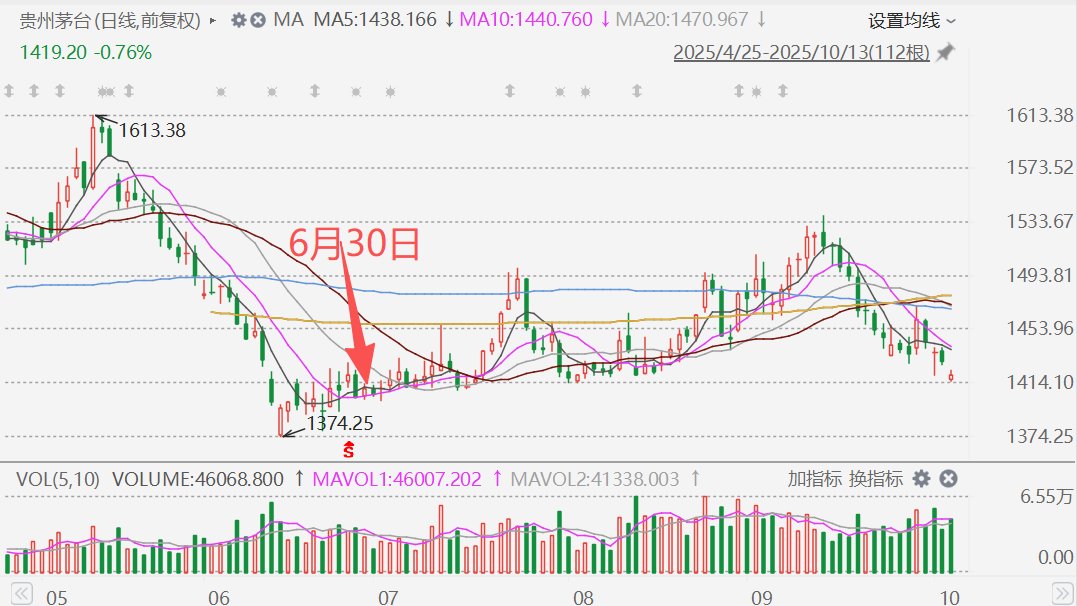
Task: Click the red S signal marker
Action: coord(348,449)
